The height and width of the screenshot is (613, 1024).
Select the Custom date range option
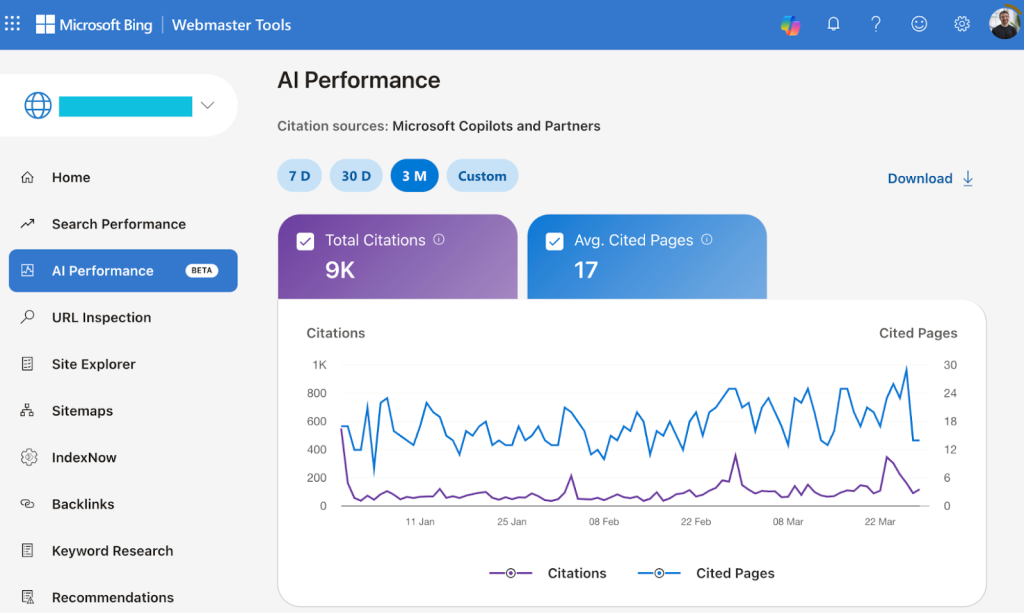482,176
